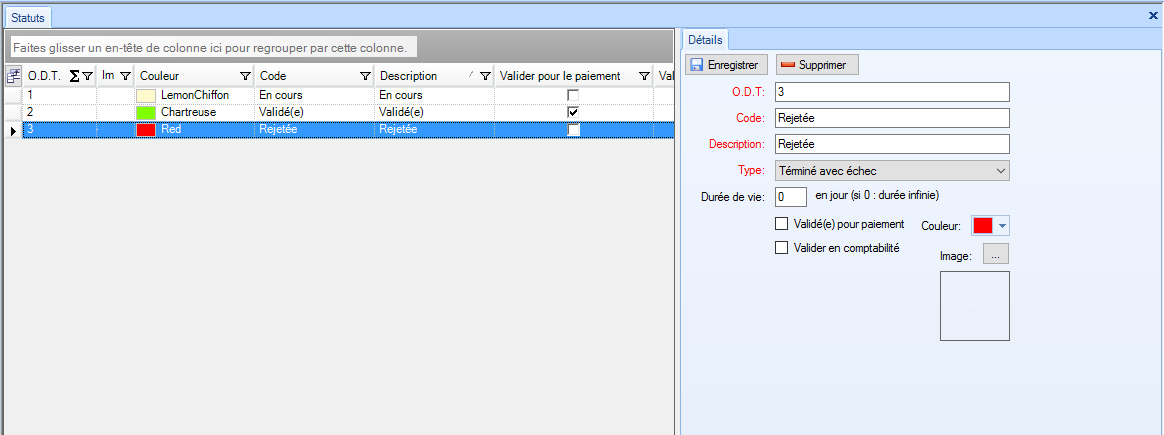Close the Statuts panel with the X

point(1153,16)
